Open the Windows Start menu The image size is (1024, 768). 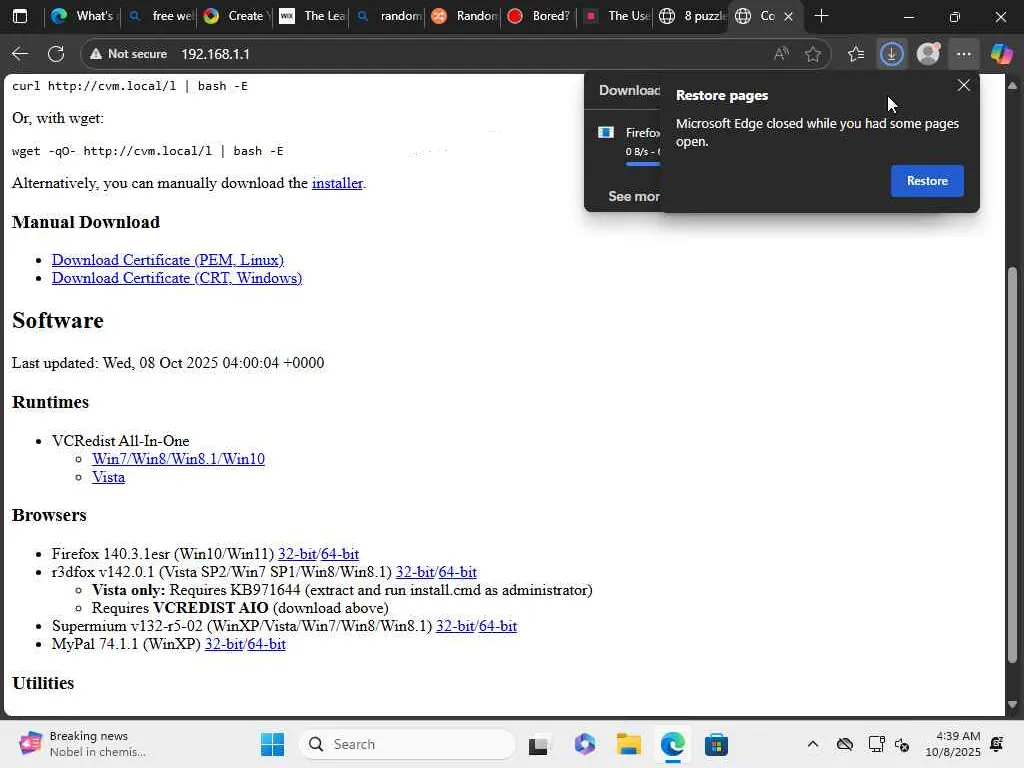pyautogui.click(x=272, y=744)
